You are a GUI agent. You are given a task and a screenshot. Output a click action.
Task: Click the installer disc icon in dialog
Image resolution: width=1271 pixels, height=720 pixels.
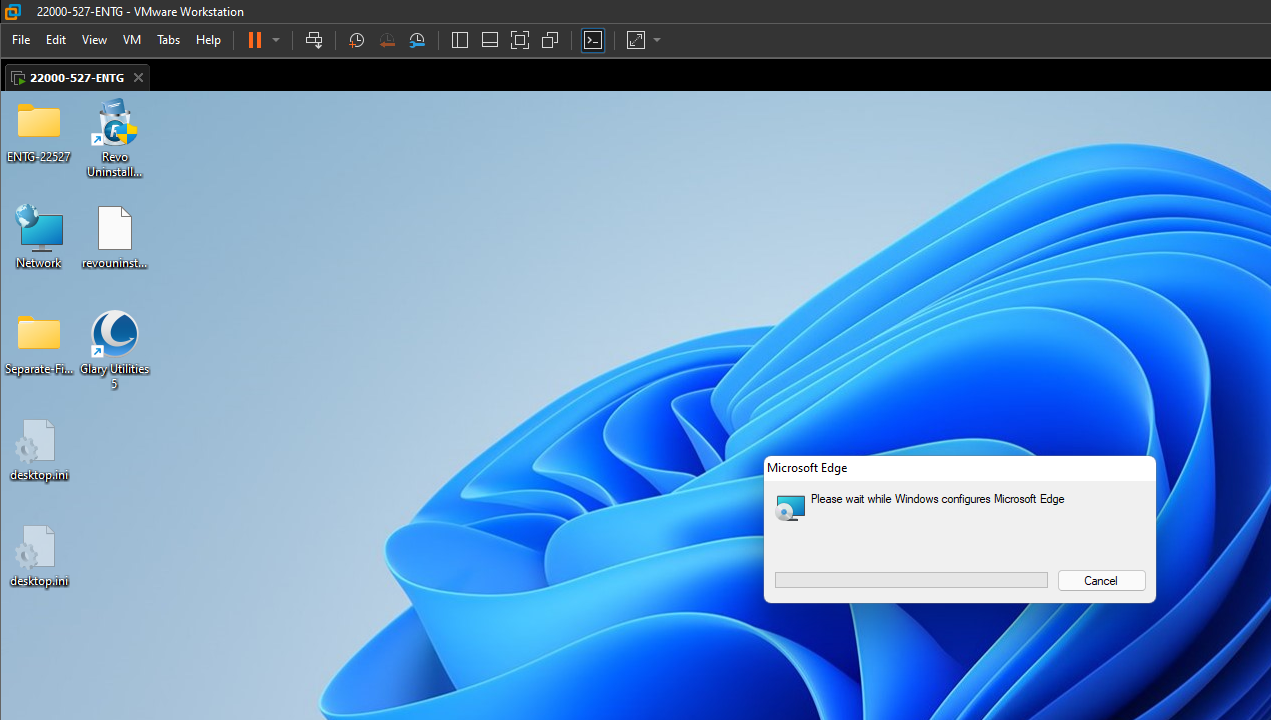pyautogui.click(x=790, y=508)
